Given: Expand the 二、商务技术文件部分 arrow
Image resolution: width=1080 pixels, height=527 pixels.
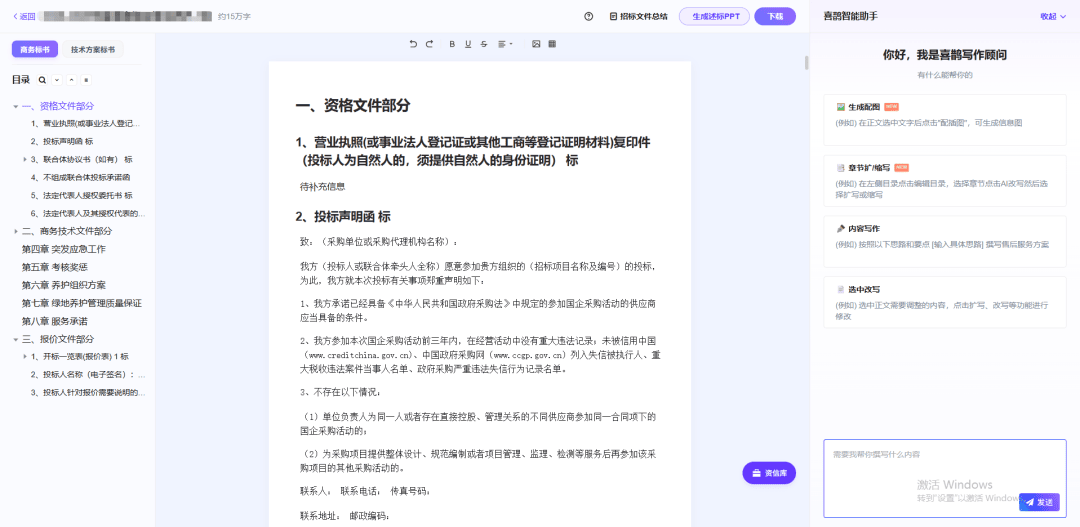Looking at the screenshot, I should [x=16, y=231].
